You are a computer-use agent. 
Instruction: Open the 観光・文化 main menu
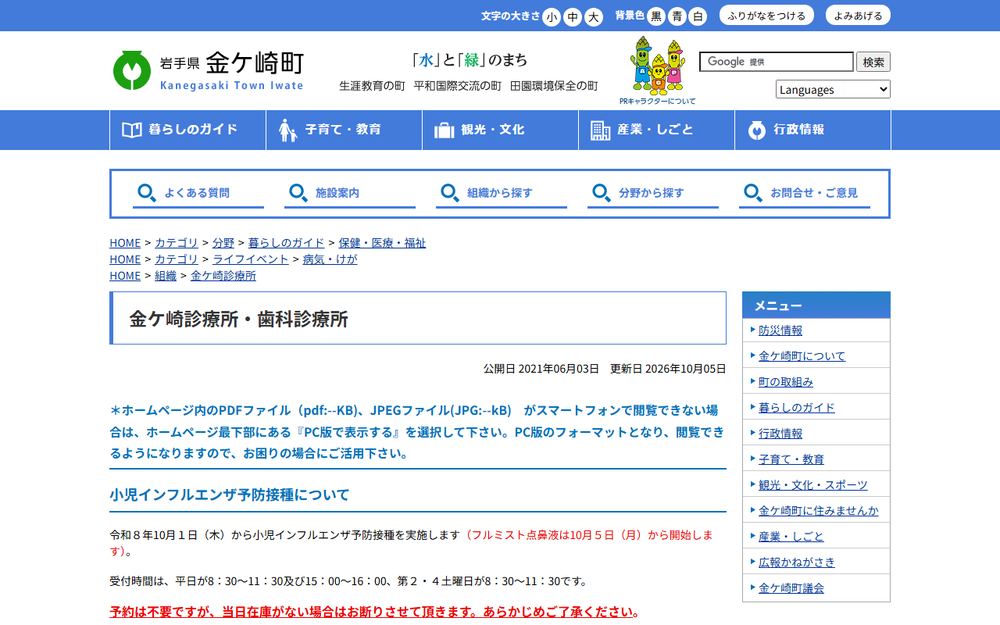tap(500, 130)
